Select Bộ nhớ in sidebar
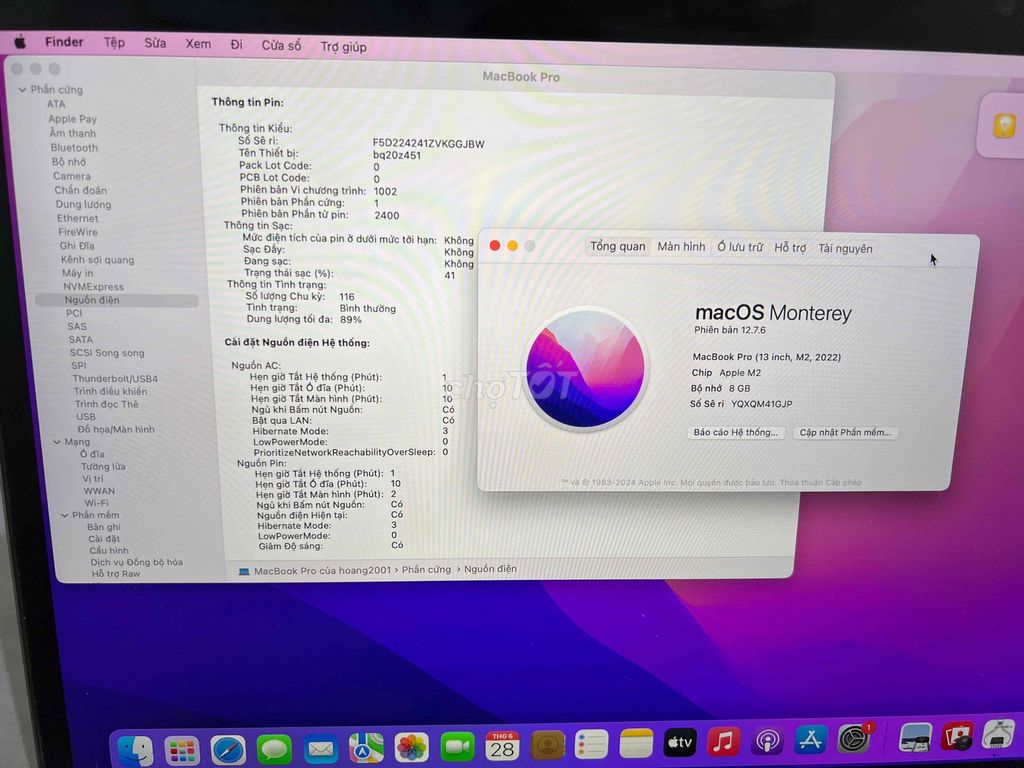The height and width of the screenshot is (768, 1024). point(69,162)
